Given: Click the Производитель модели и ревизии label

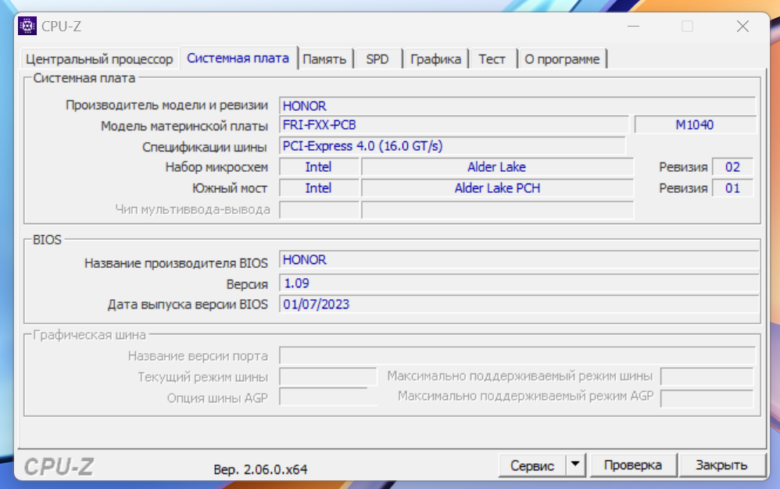Looking at the screenshot, I should [167, 105].
